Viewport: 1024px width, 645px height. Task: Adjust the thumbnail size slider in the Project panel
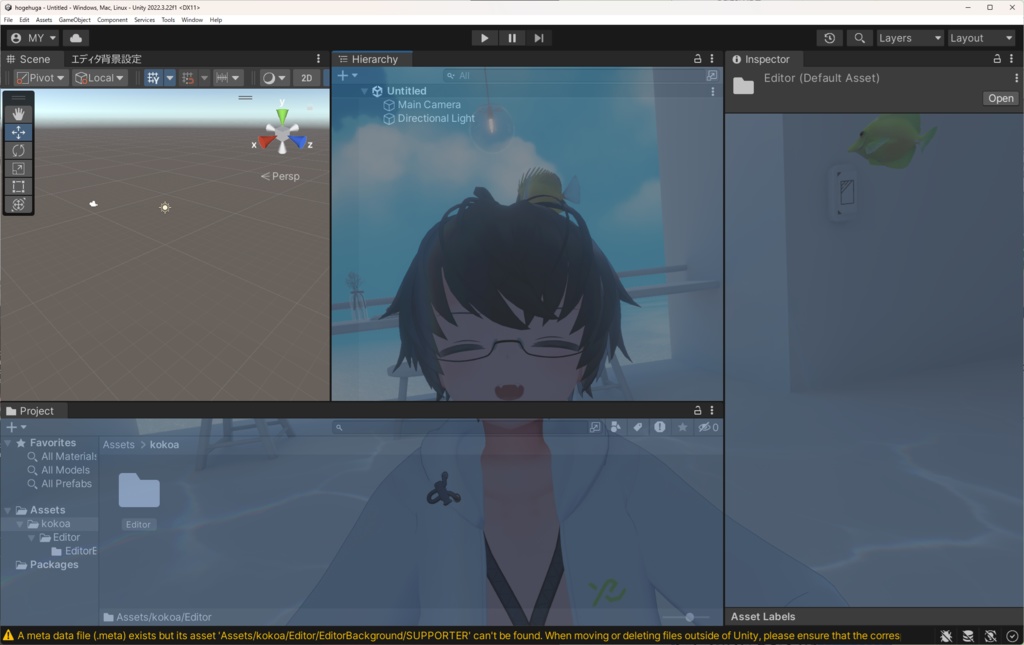point(689,617)
